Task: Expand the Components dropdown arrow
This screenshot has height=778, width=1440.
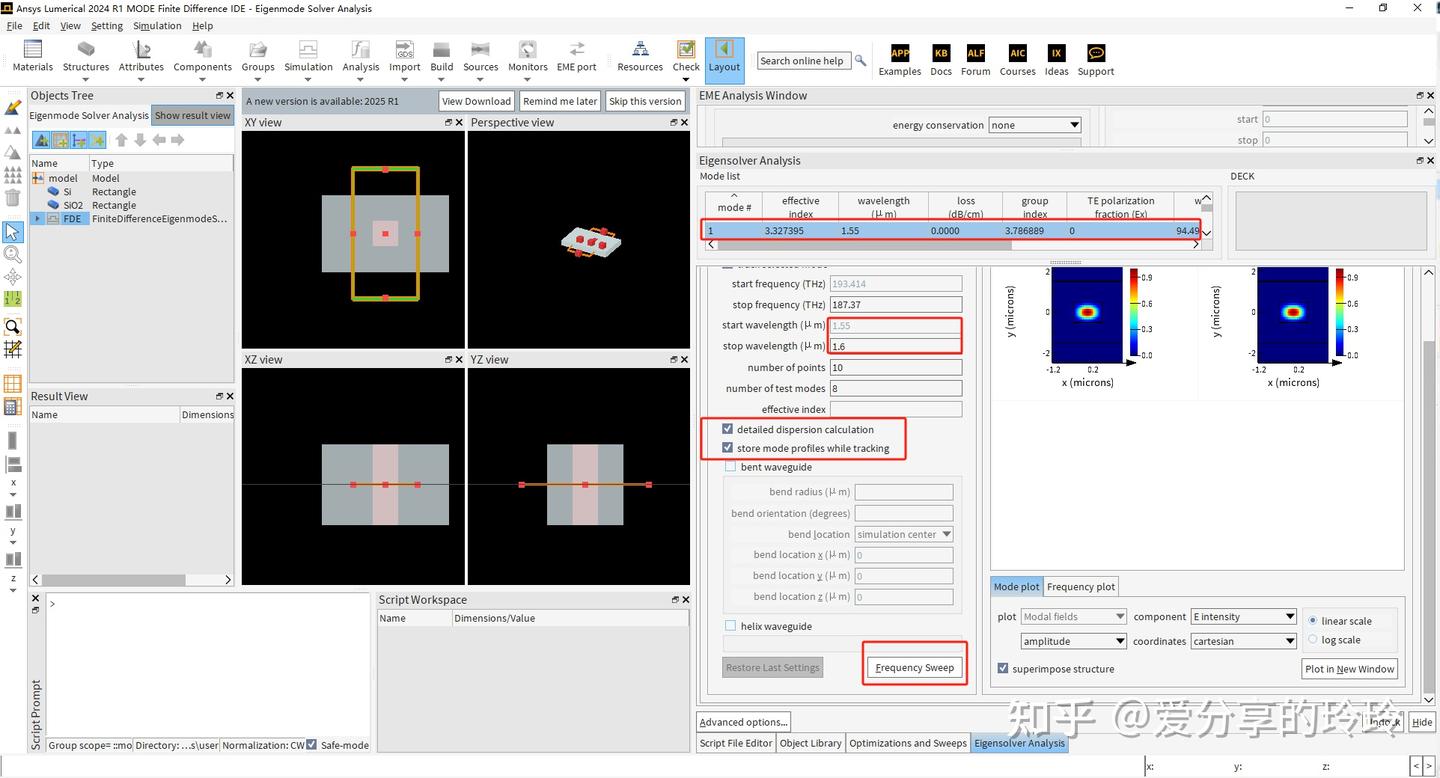Action: coord(202,79)
